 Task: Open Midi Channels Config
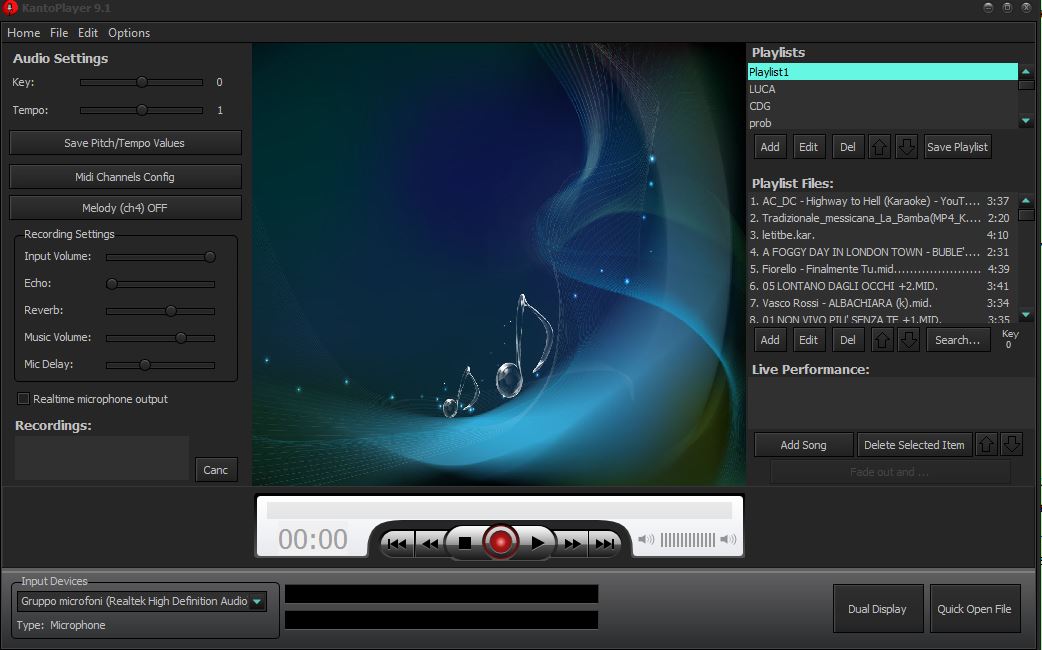tap(124, 176)
